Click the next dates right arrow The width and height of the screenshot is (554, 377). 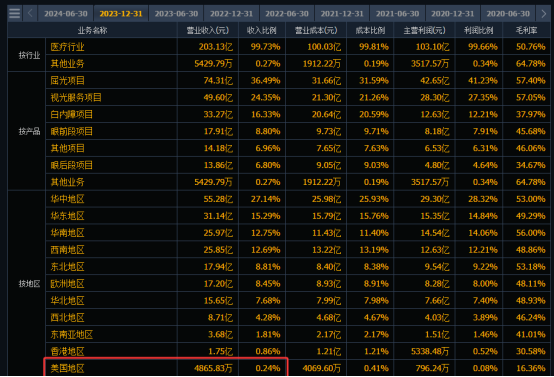[x=543, y=13]
